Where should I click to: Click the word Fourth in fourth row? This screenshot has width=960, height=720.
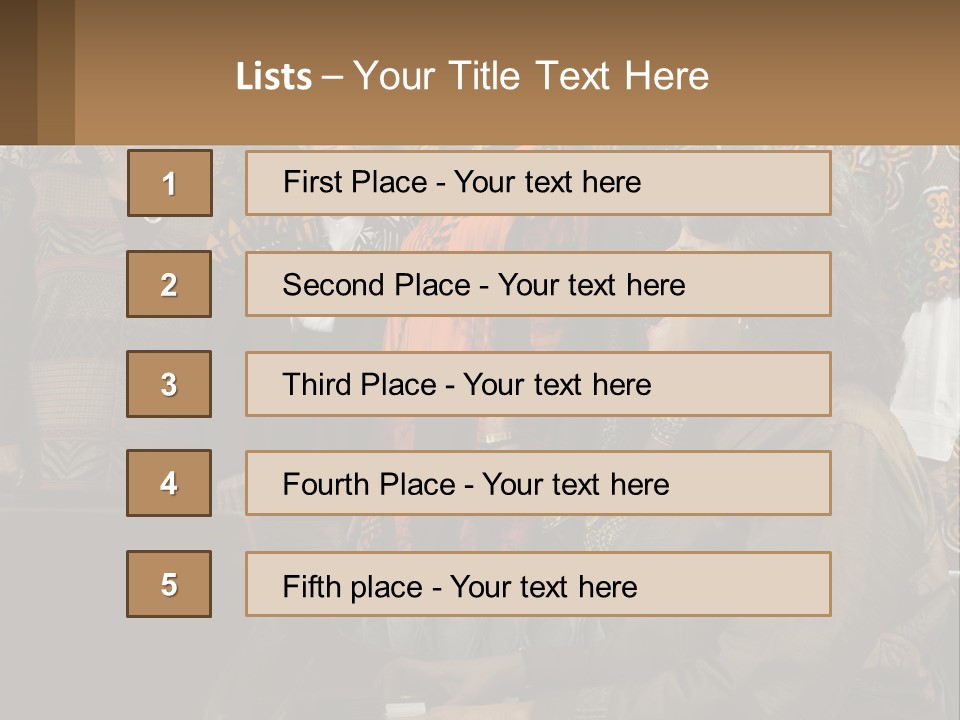pyautogui.click(x=325, y=484)
